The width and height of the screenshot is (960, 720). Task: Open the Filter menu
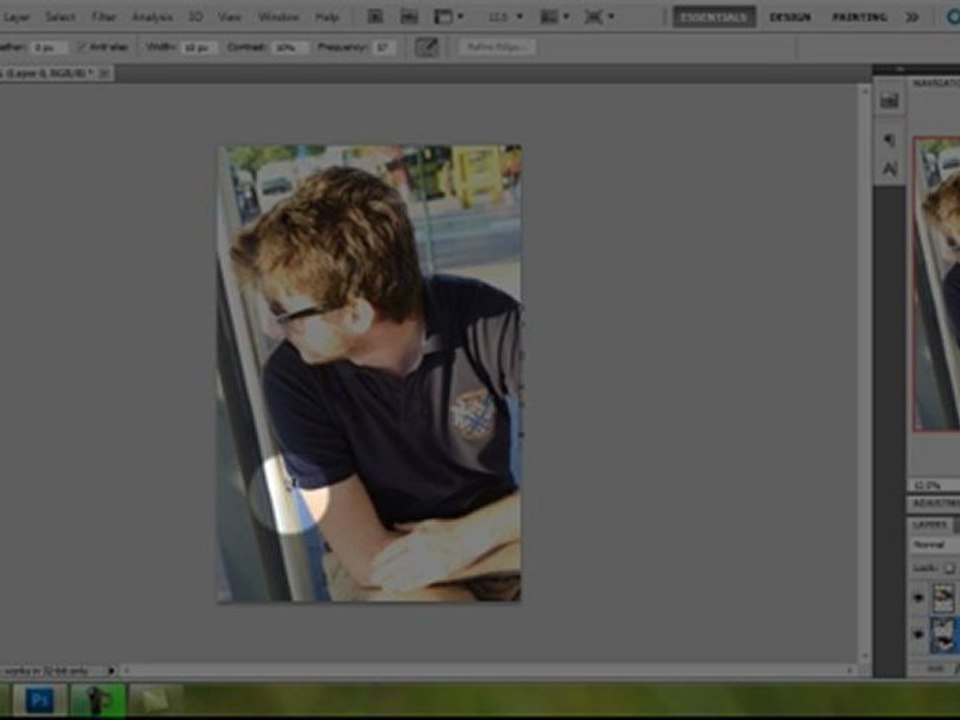point(103,17)
